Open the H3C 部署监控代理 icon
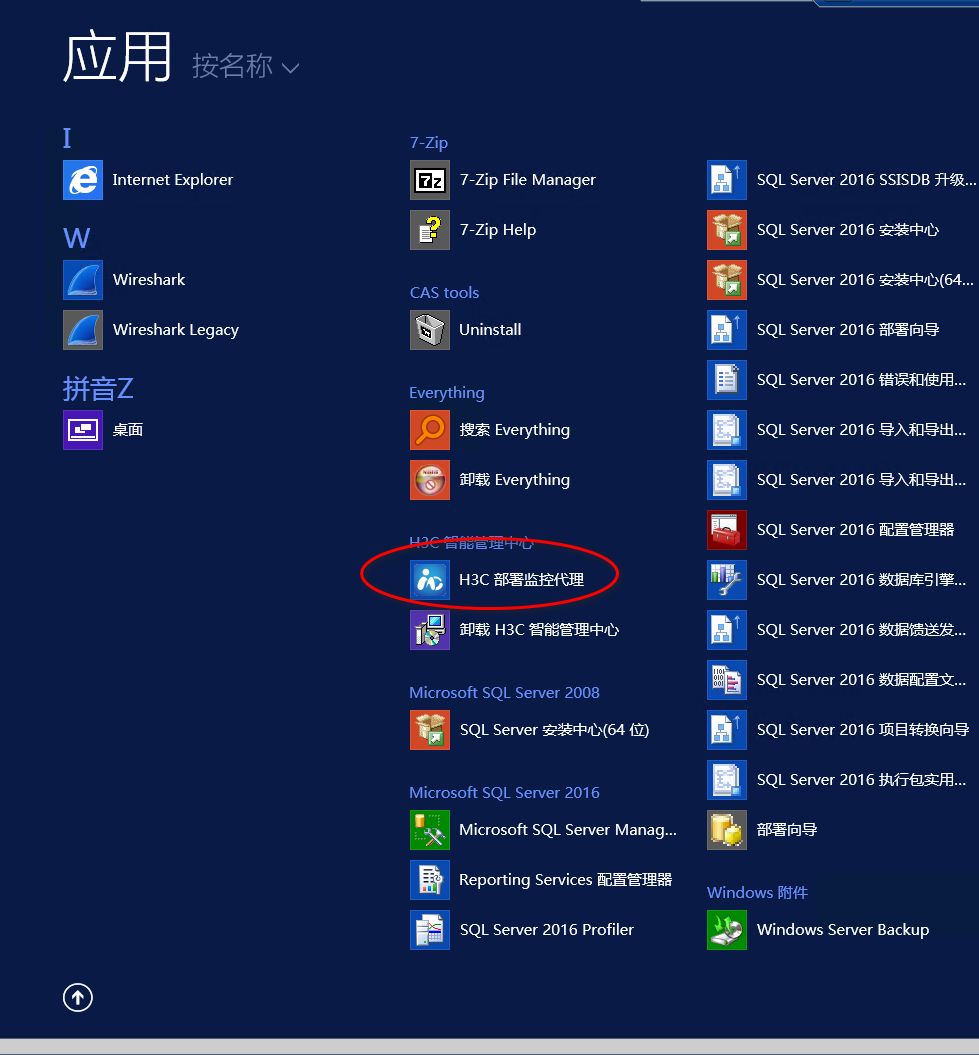The height and width of the screenshot is (1055, 979). (430, 580)
